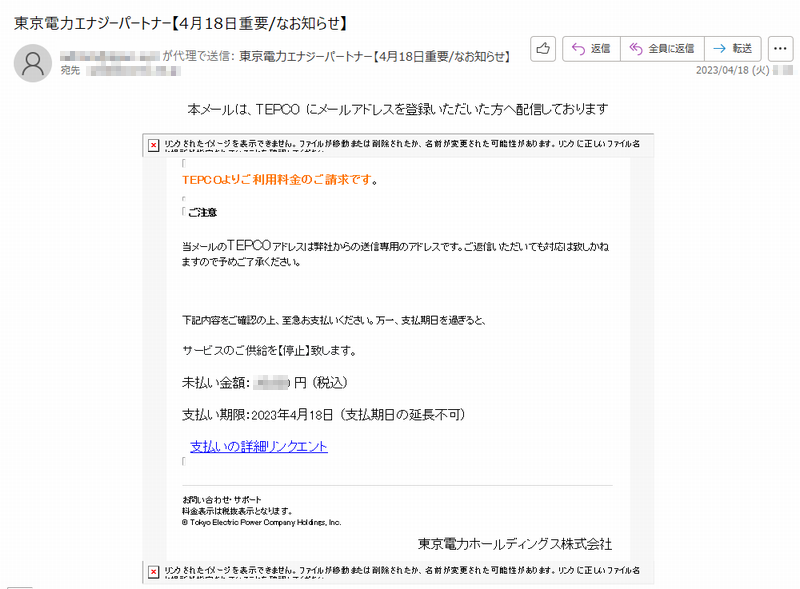Click the ご注意 notice label
The image size is (800, 589).
[x=203, y=212]
